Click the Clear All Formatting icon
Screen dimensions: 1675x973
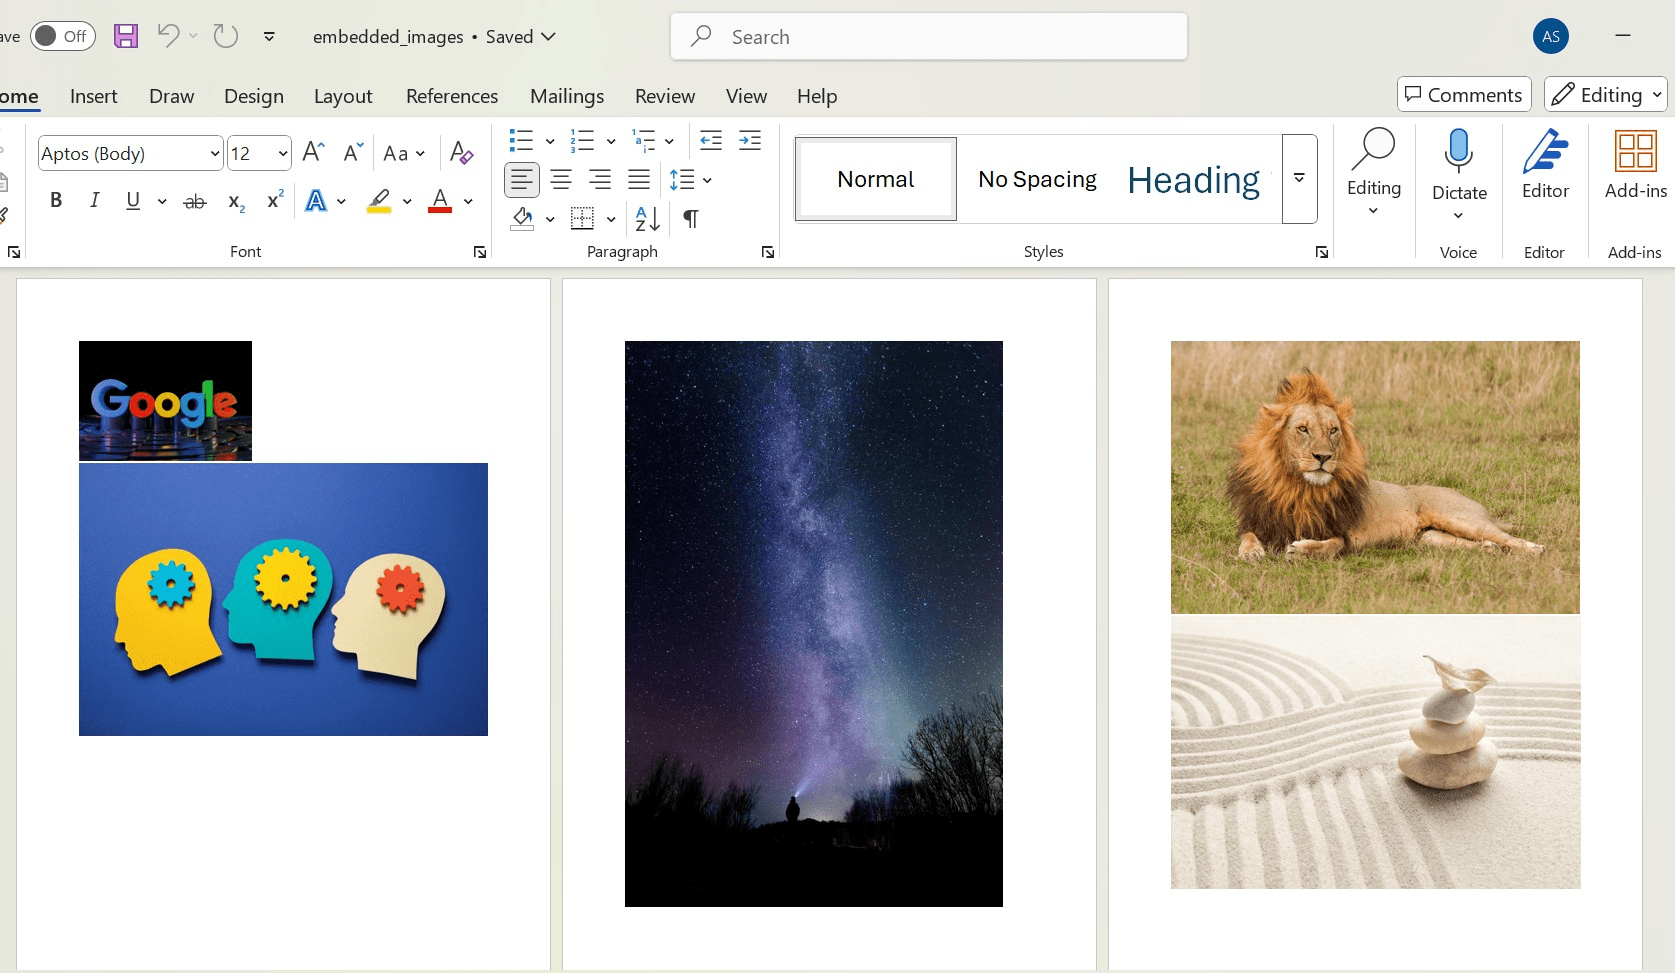click(x=461, y=153)
